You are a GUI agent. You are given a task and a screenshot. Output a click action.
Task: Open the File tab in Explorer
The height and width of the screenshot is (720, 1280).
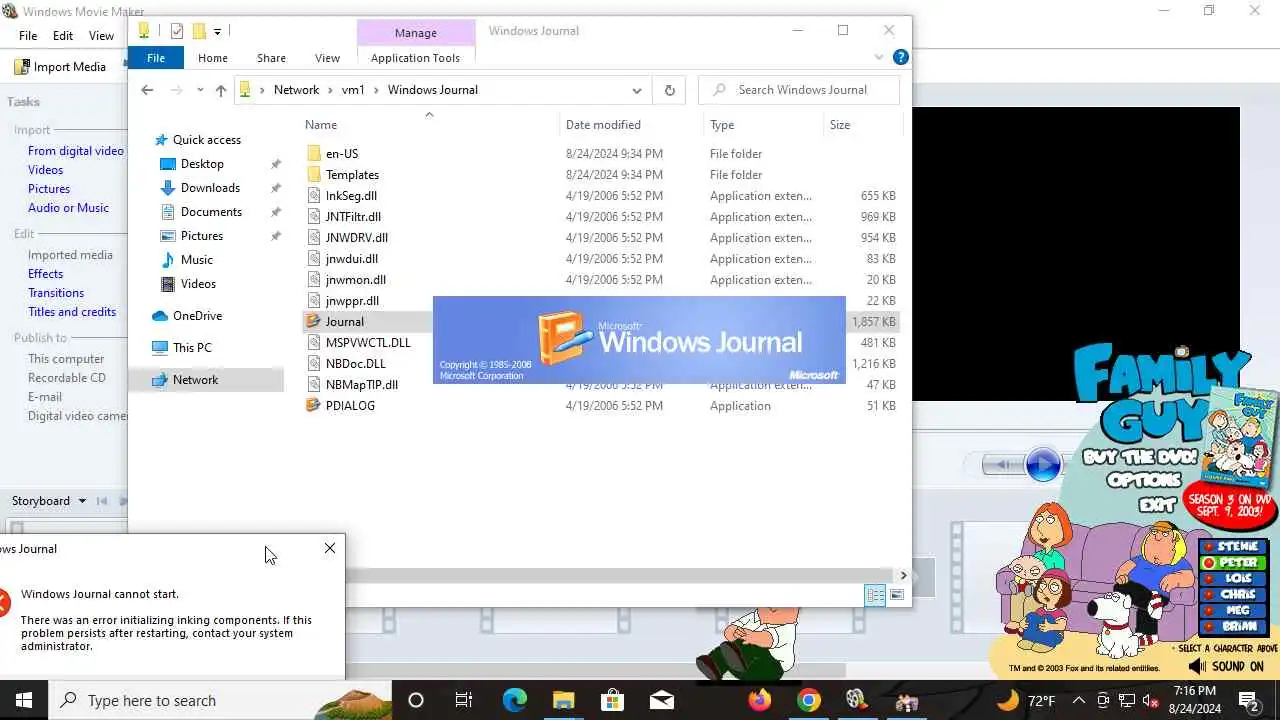click(156, 58)
